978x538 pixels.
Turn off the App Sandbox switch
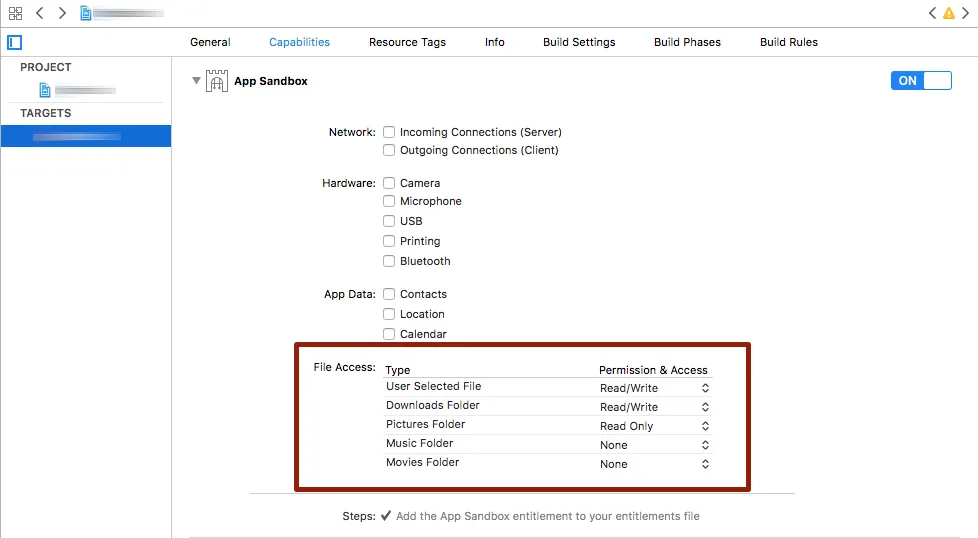tap(920, 81)
